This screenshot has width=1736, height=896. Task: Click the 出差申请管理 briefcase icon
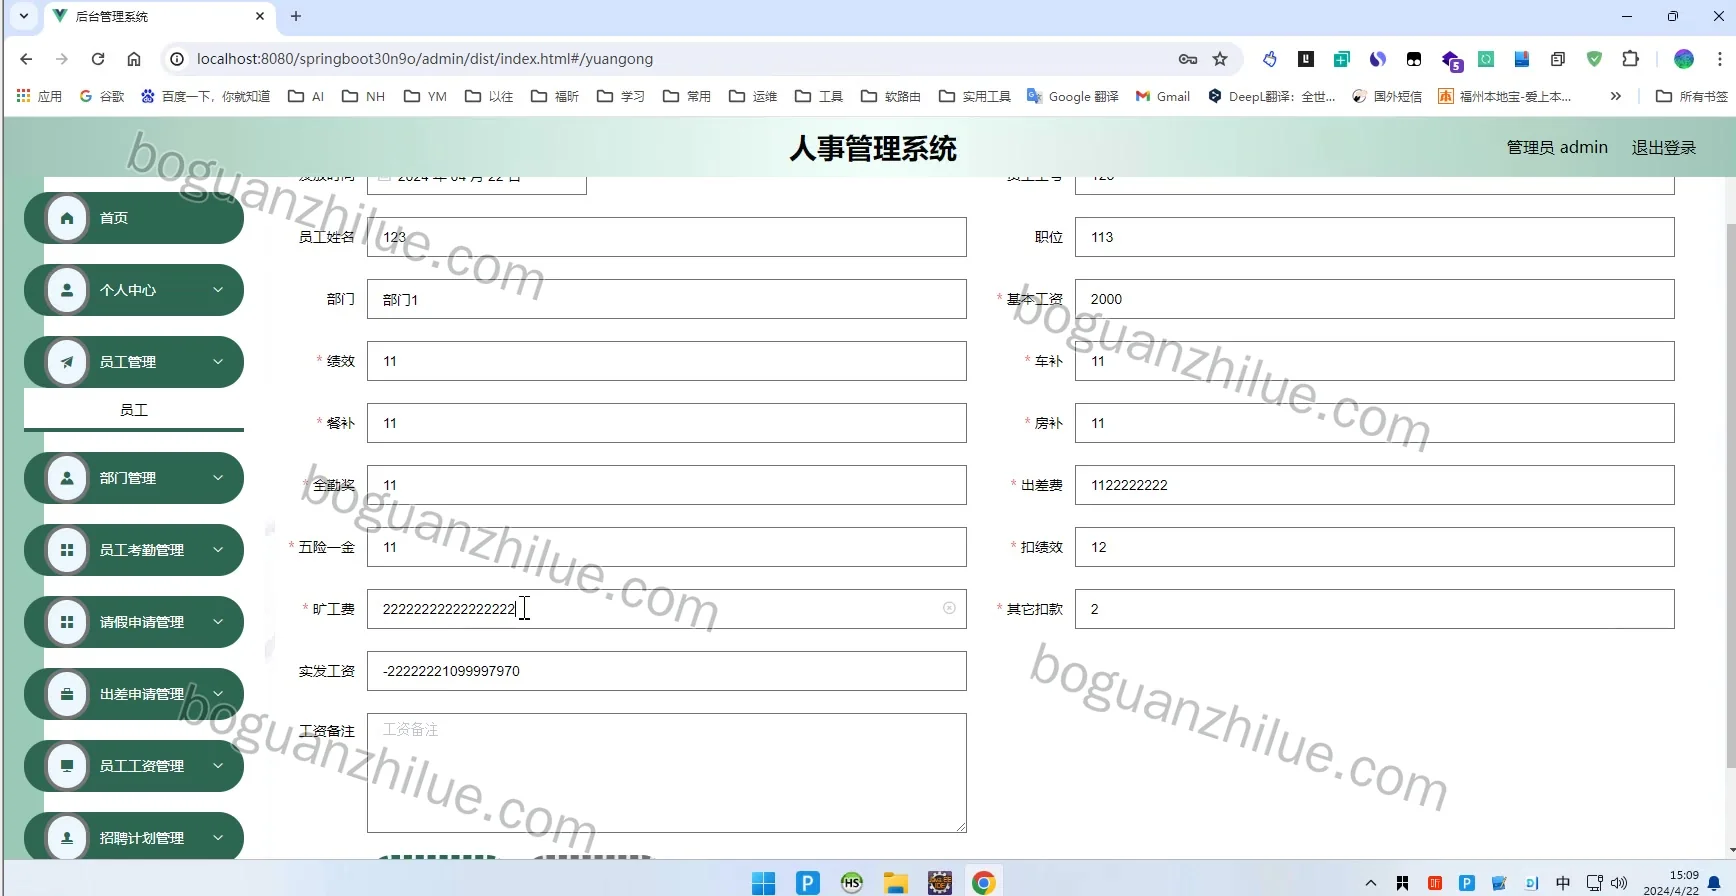pyautogui.click(x=67, y=694)
